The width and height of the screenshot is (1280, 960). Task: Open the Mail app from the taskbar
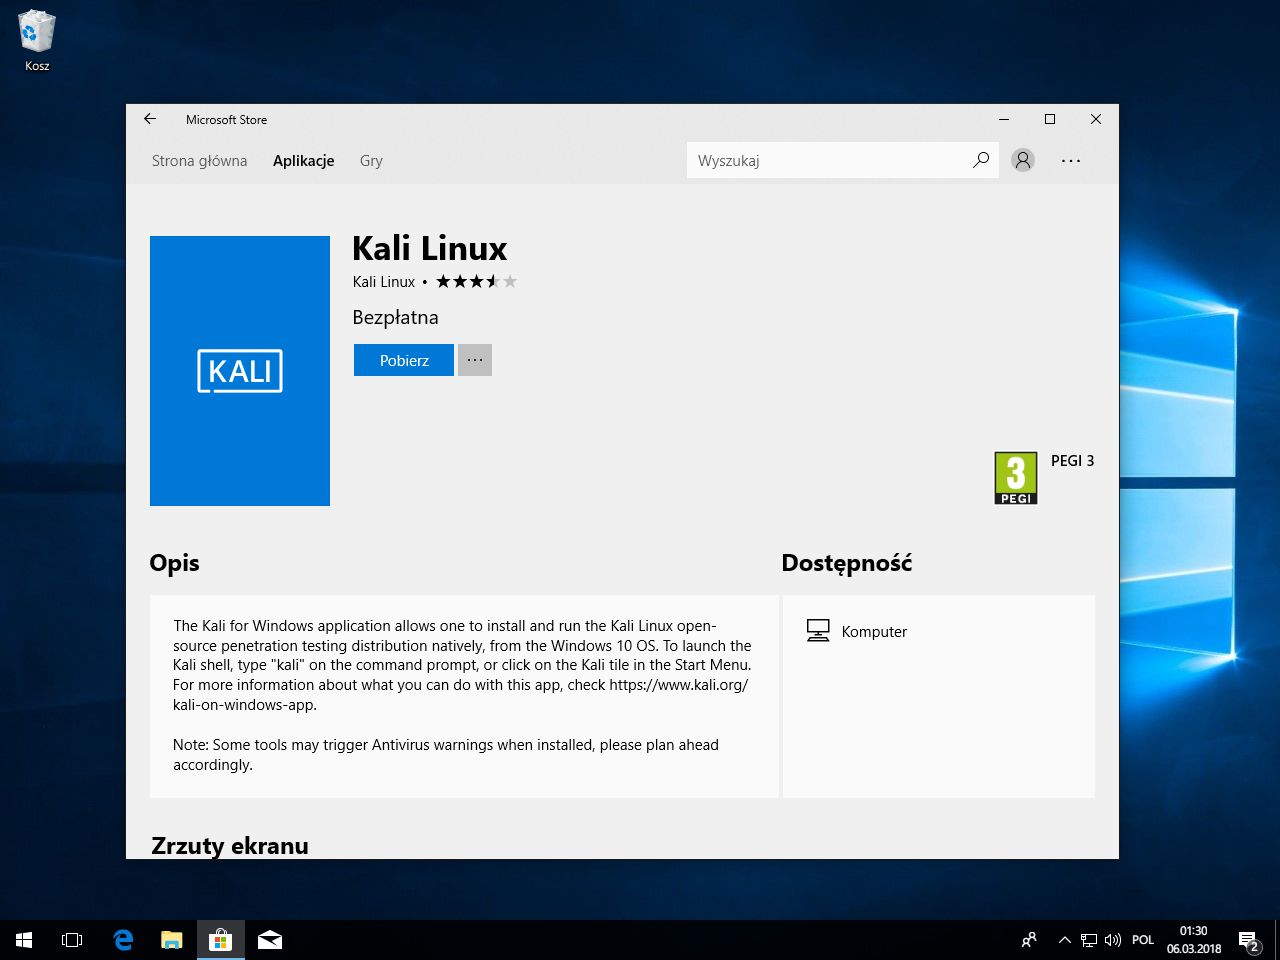pos(270,939)
